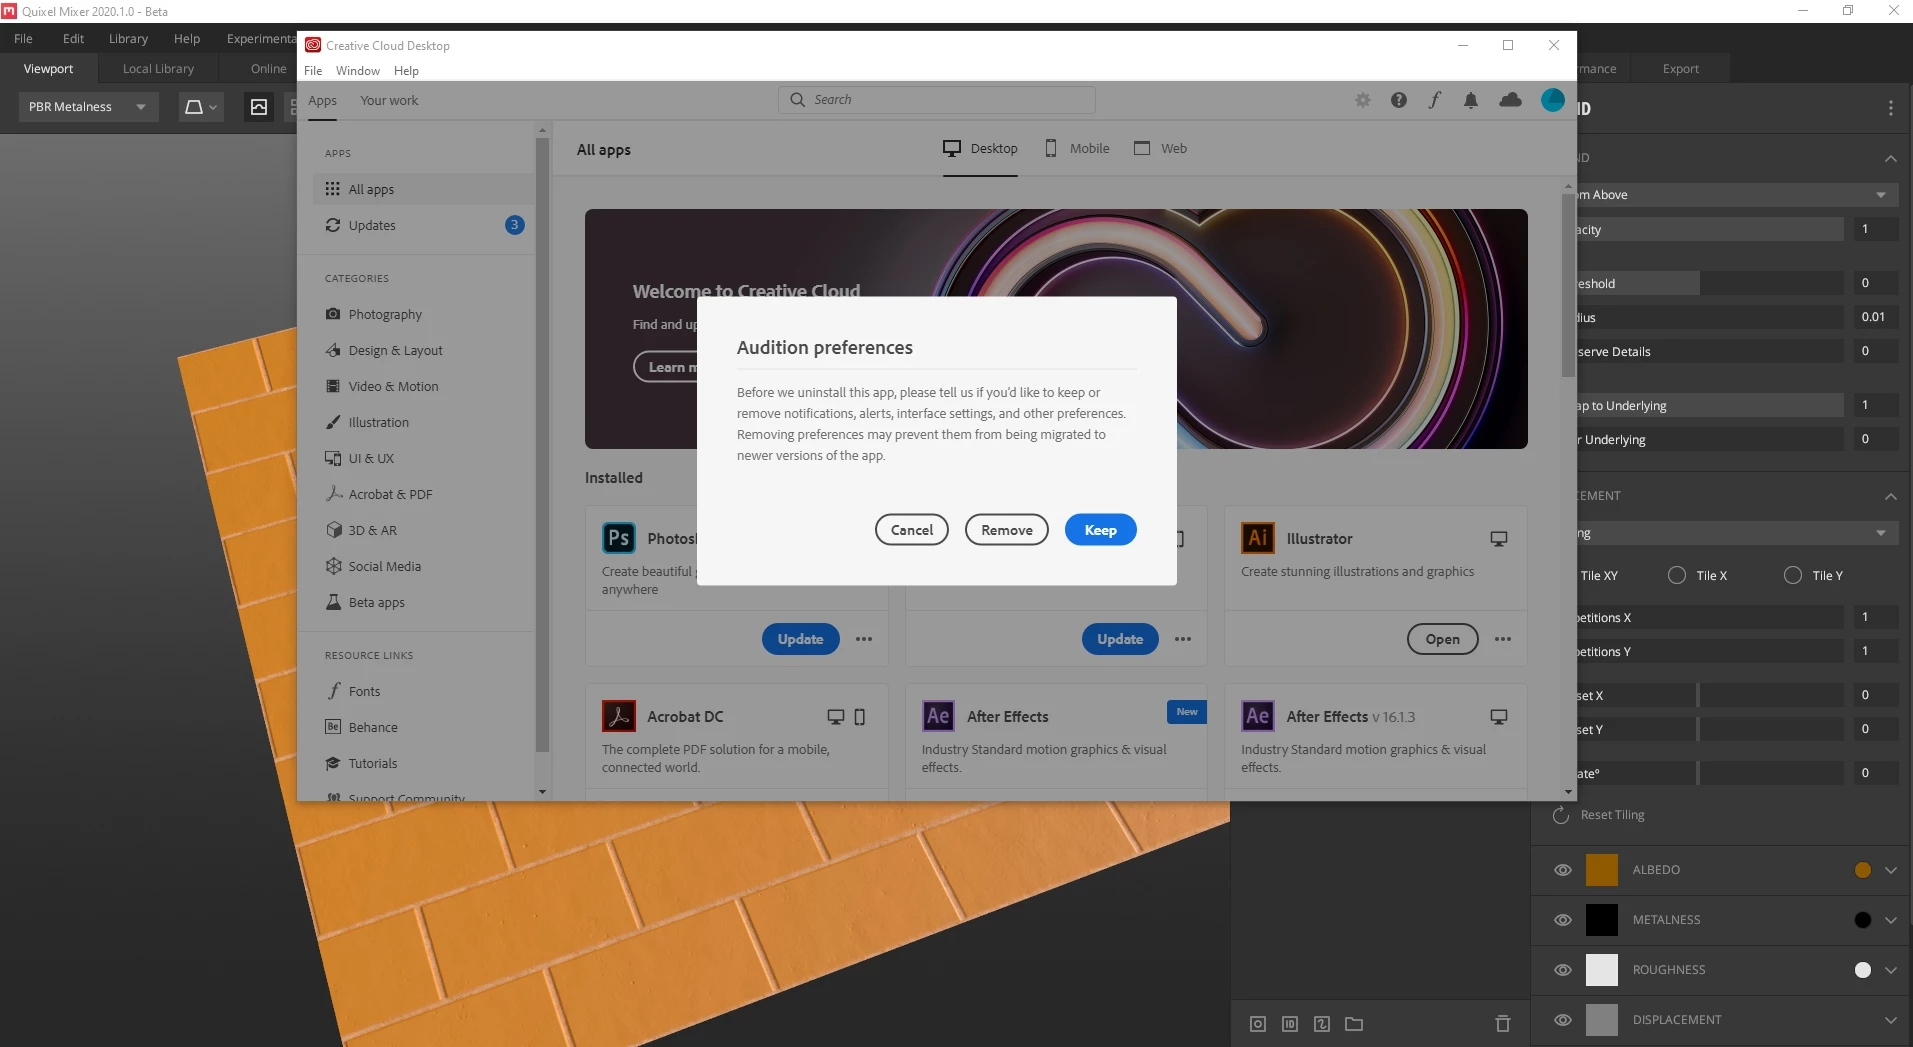Open the Mixer panel three-dot options menu
Image resolution: width=1913 pixels, height=1047 pixels.
(1890, 108)
